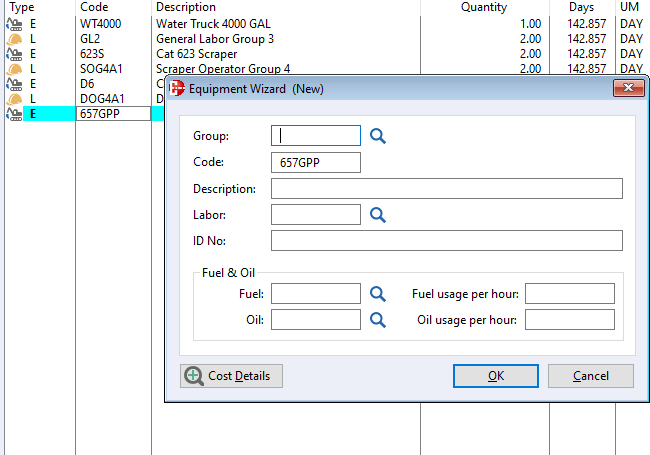Image resolution: width=650 pixels, height=455 pixels.
Task: Cancel the Equipment Wizard
Action: click(591, 376)
